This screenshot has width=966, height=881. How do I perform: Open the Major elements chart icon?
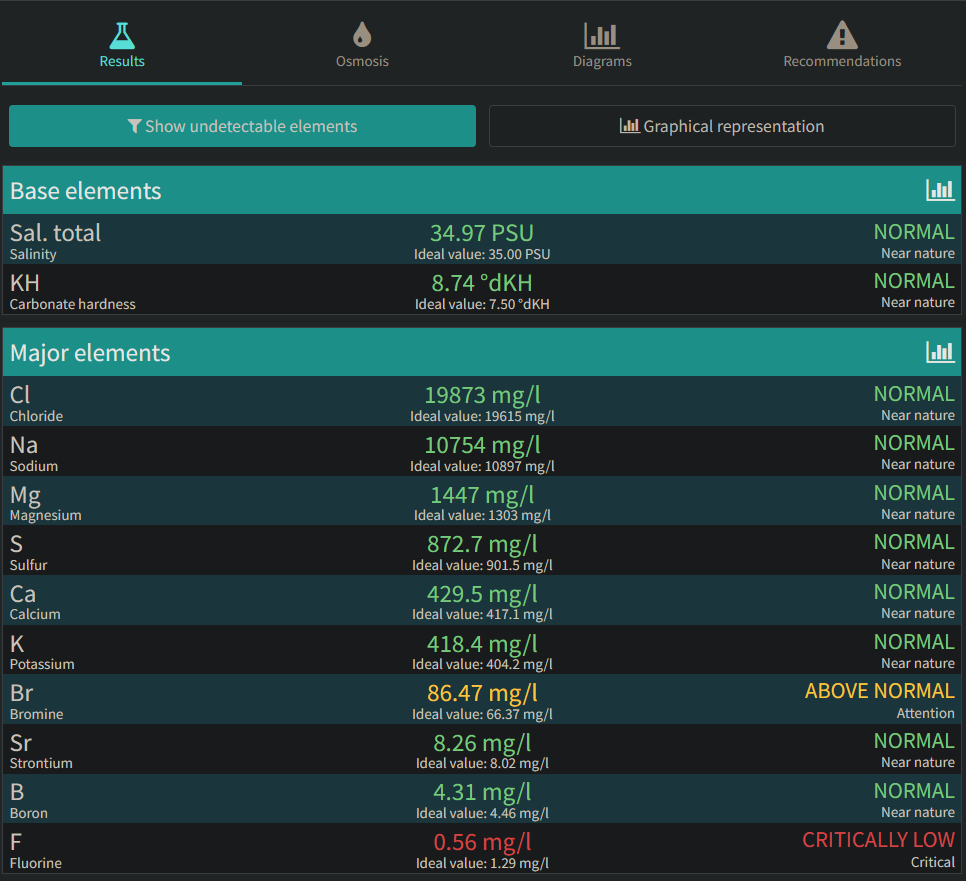click(941, 352)
